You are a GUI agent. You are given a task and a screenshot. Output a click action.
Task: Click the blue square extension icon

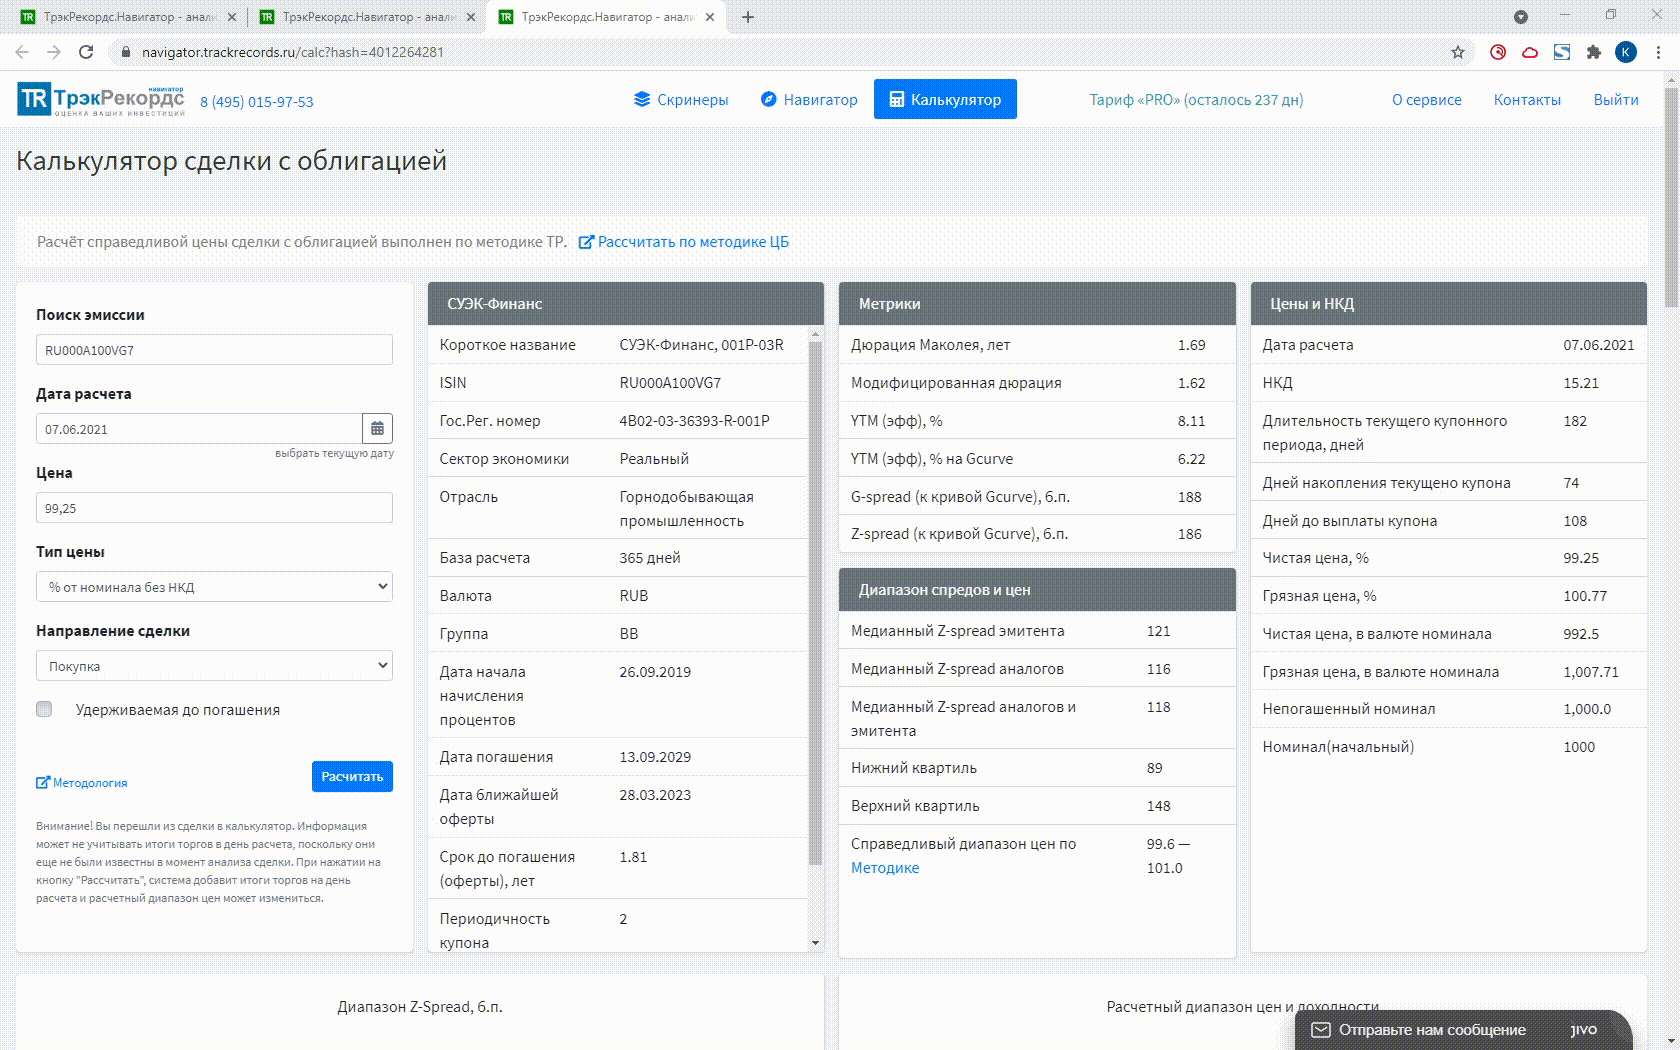coord(1562,52)
